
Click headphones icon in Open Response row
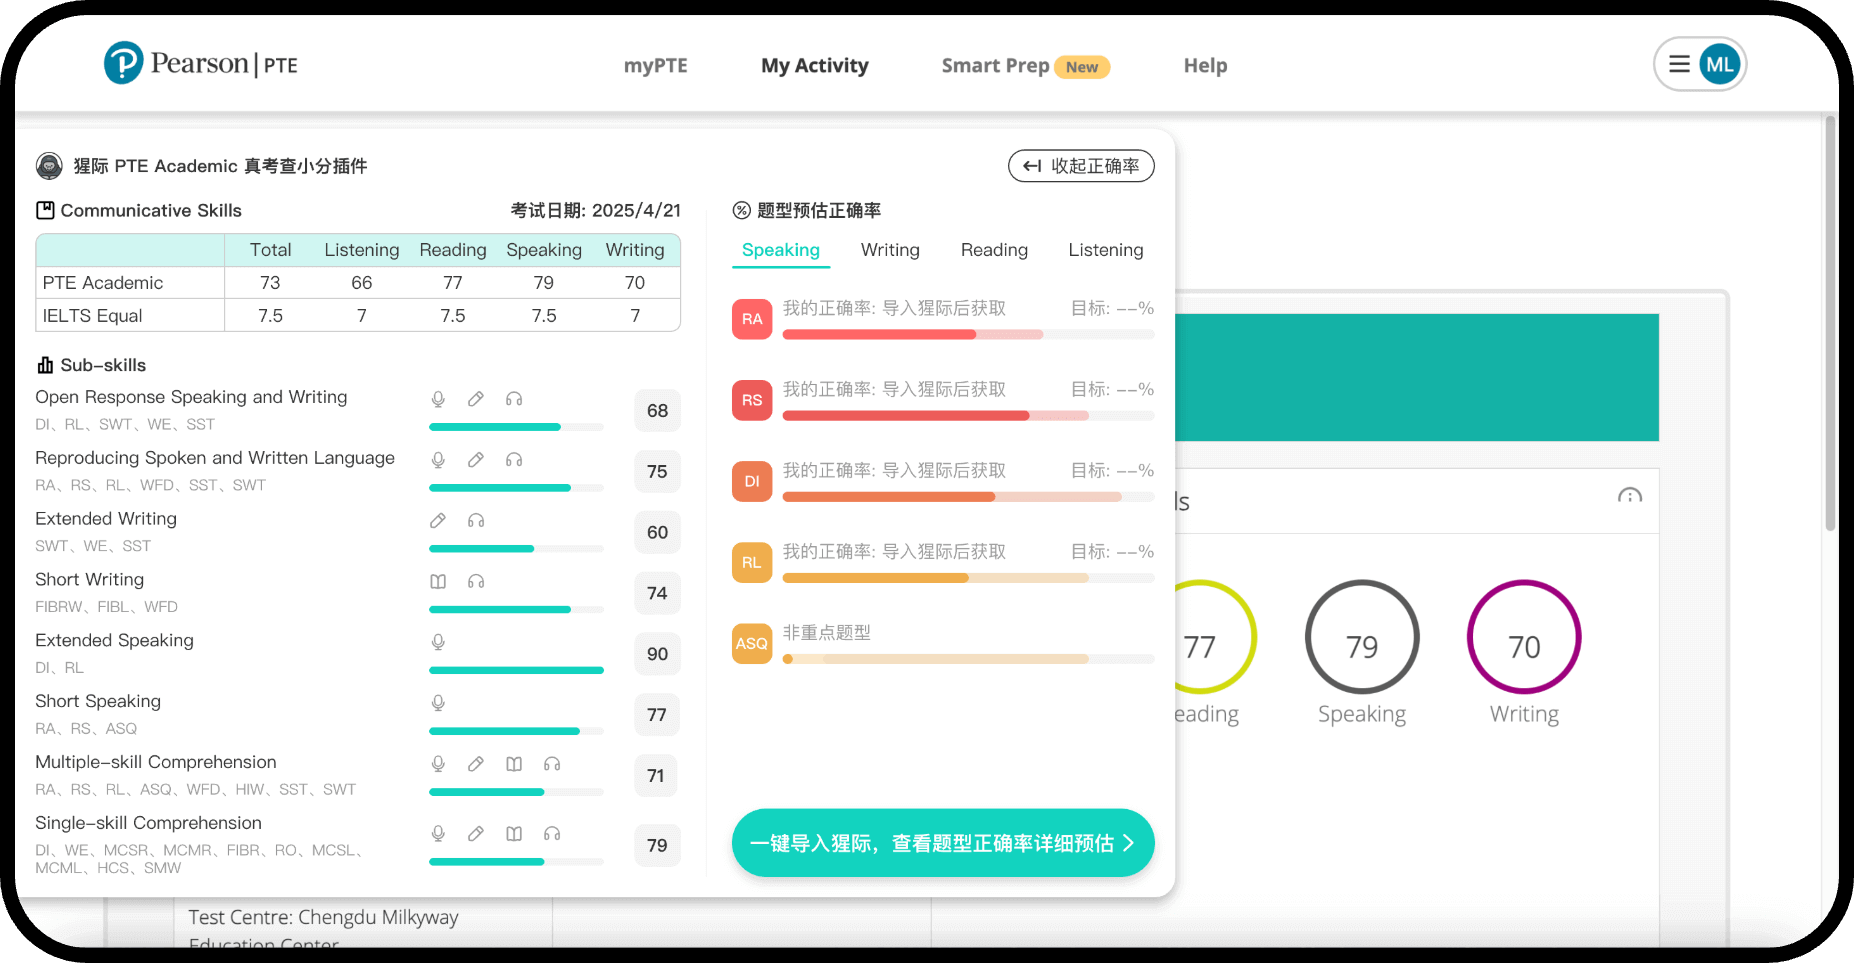[x=514, y=399]
